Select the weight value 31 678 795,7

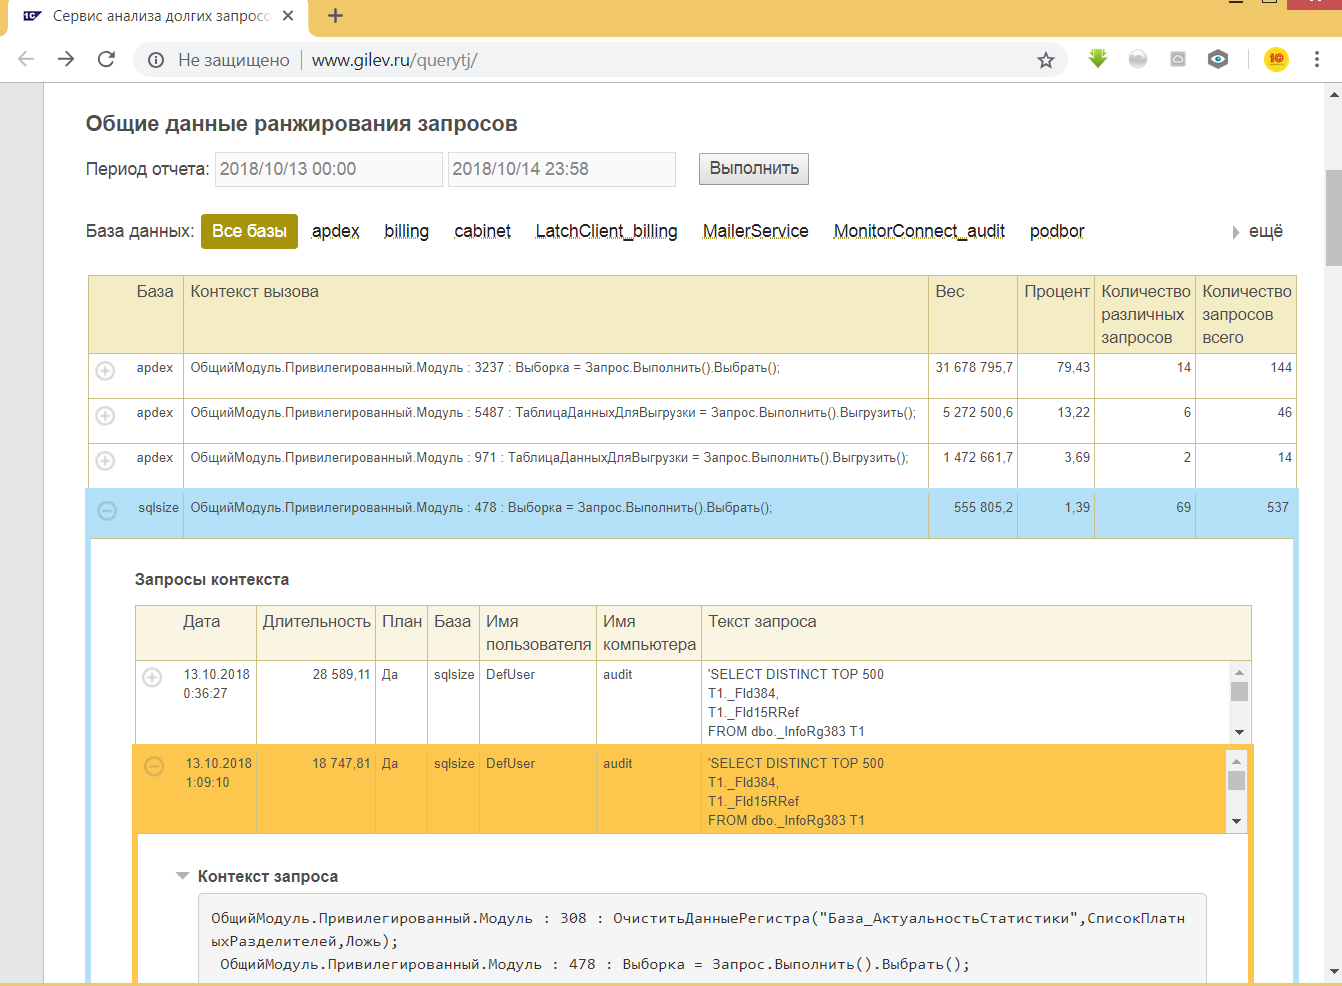click(974, 367)
